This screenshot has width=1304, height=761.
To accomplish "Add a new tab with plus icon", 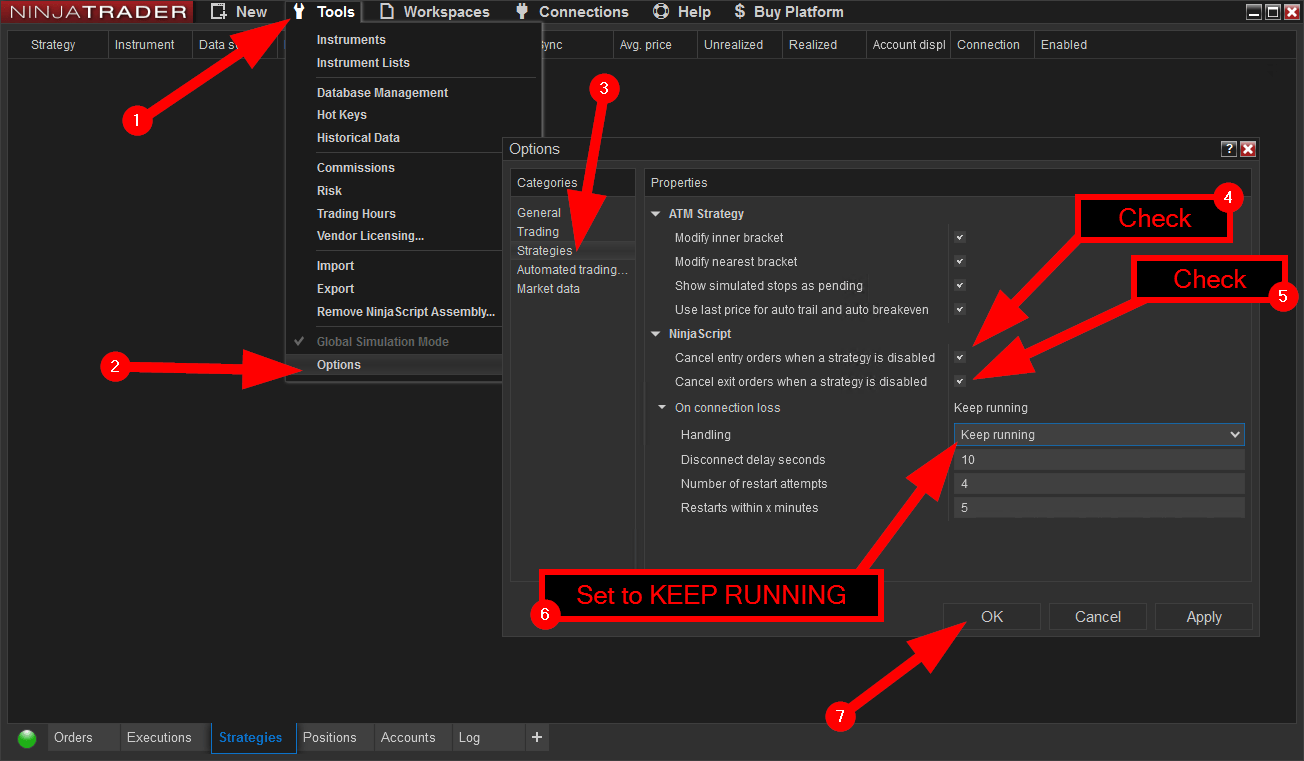I will pyautogui.click(x=537, y=737).
